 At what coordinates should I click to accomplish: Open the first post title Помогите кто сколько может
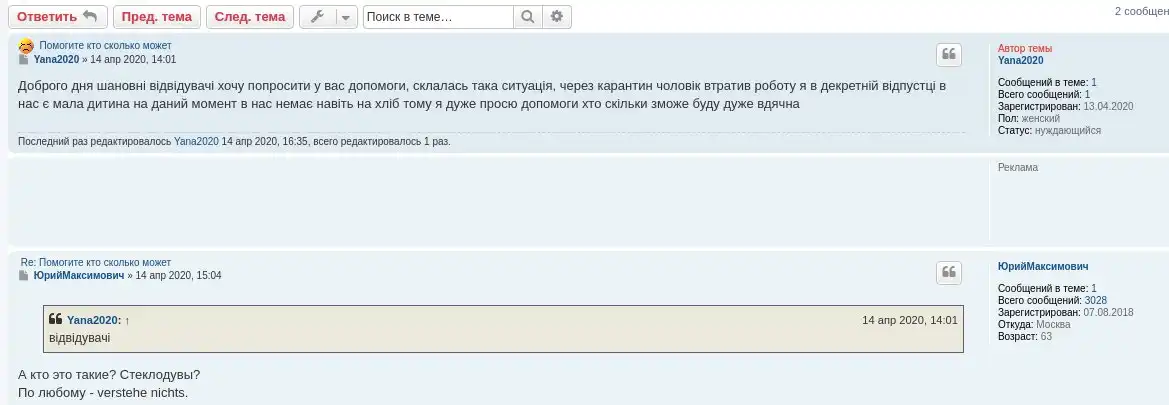click(105, 46)
